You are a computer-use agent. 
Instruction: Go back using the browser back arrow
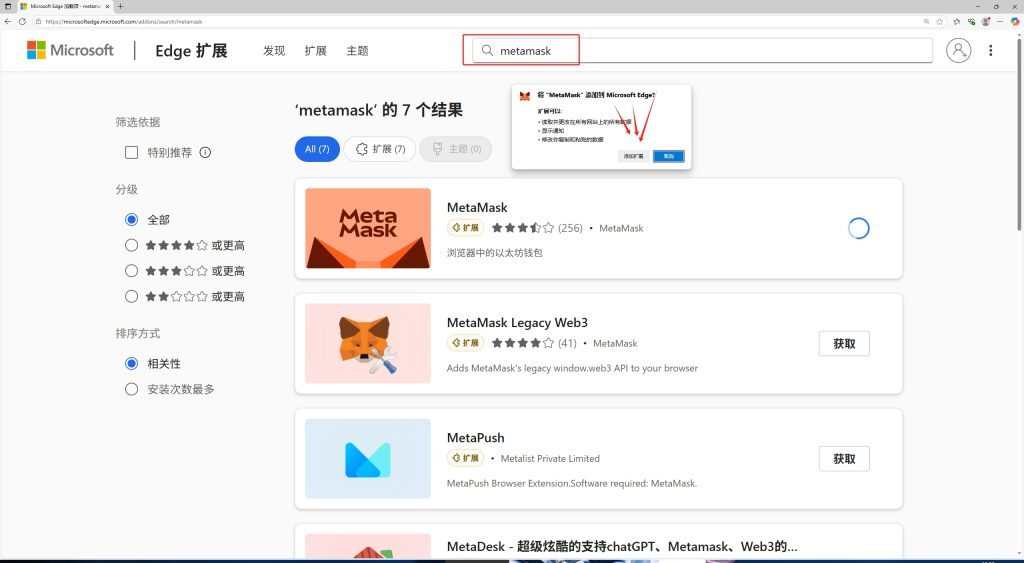point(8,22)
